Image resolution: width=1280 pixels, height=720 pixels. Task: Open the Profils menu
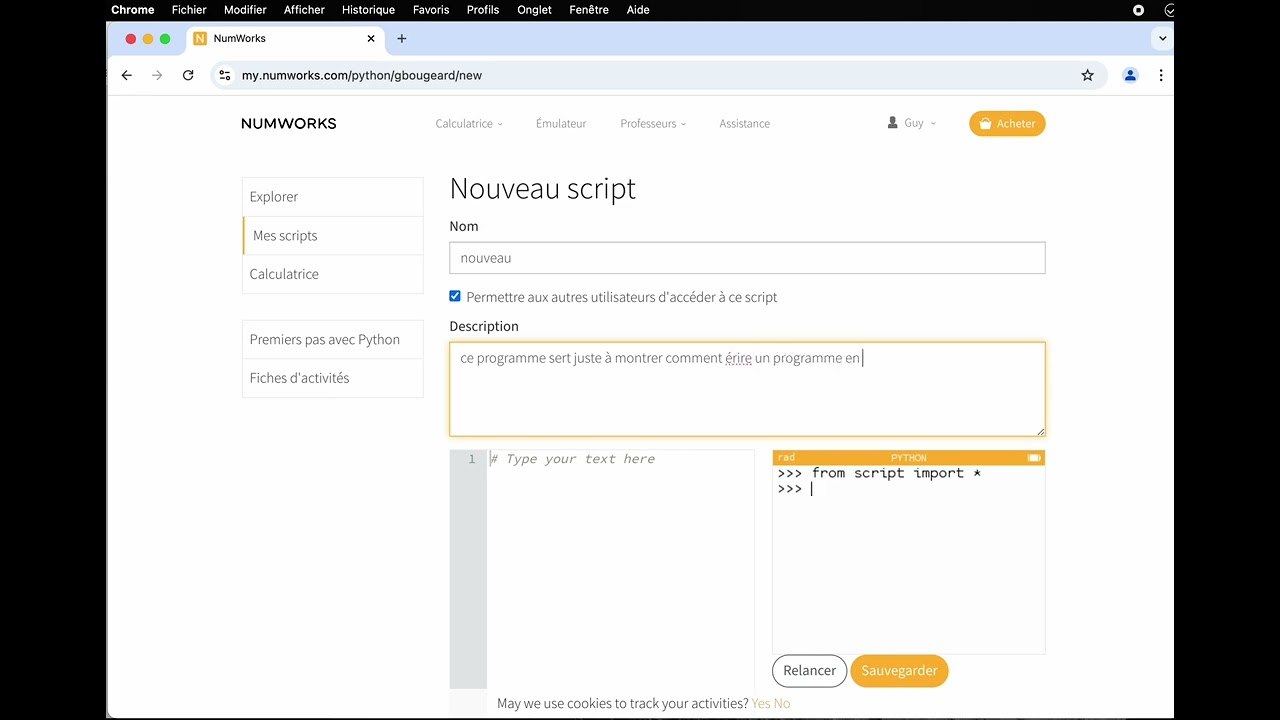[x=483, y=10]
